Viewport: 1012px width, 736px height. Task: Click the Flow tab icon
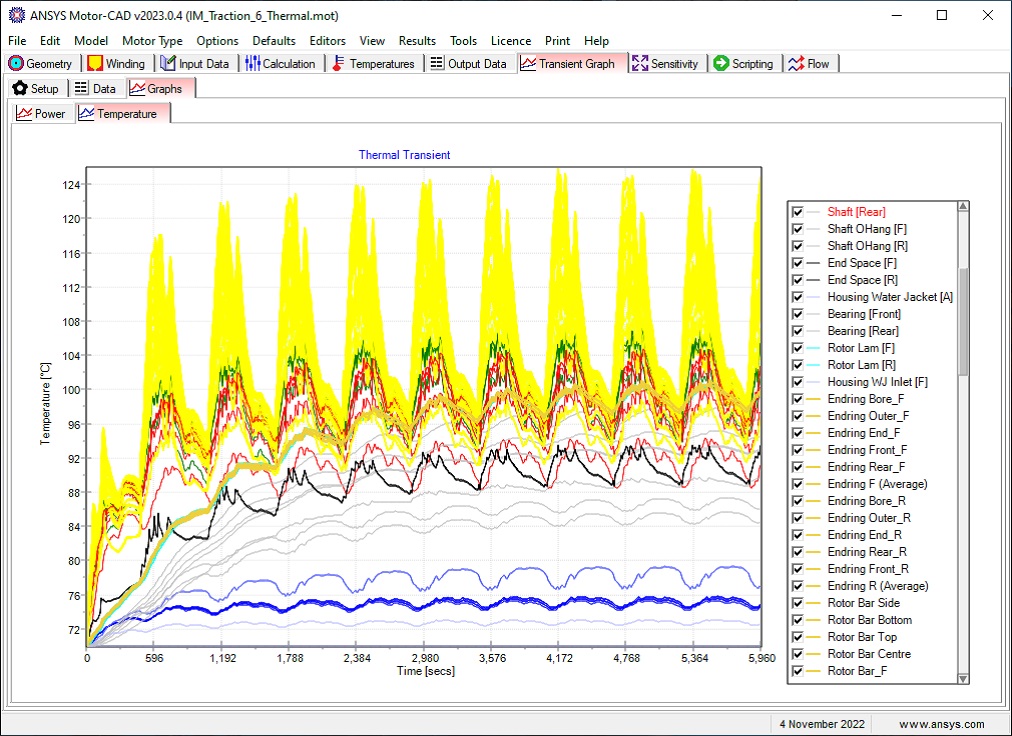click(x=796, y=63)
